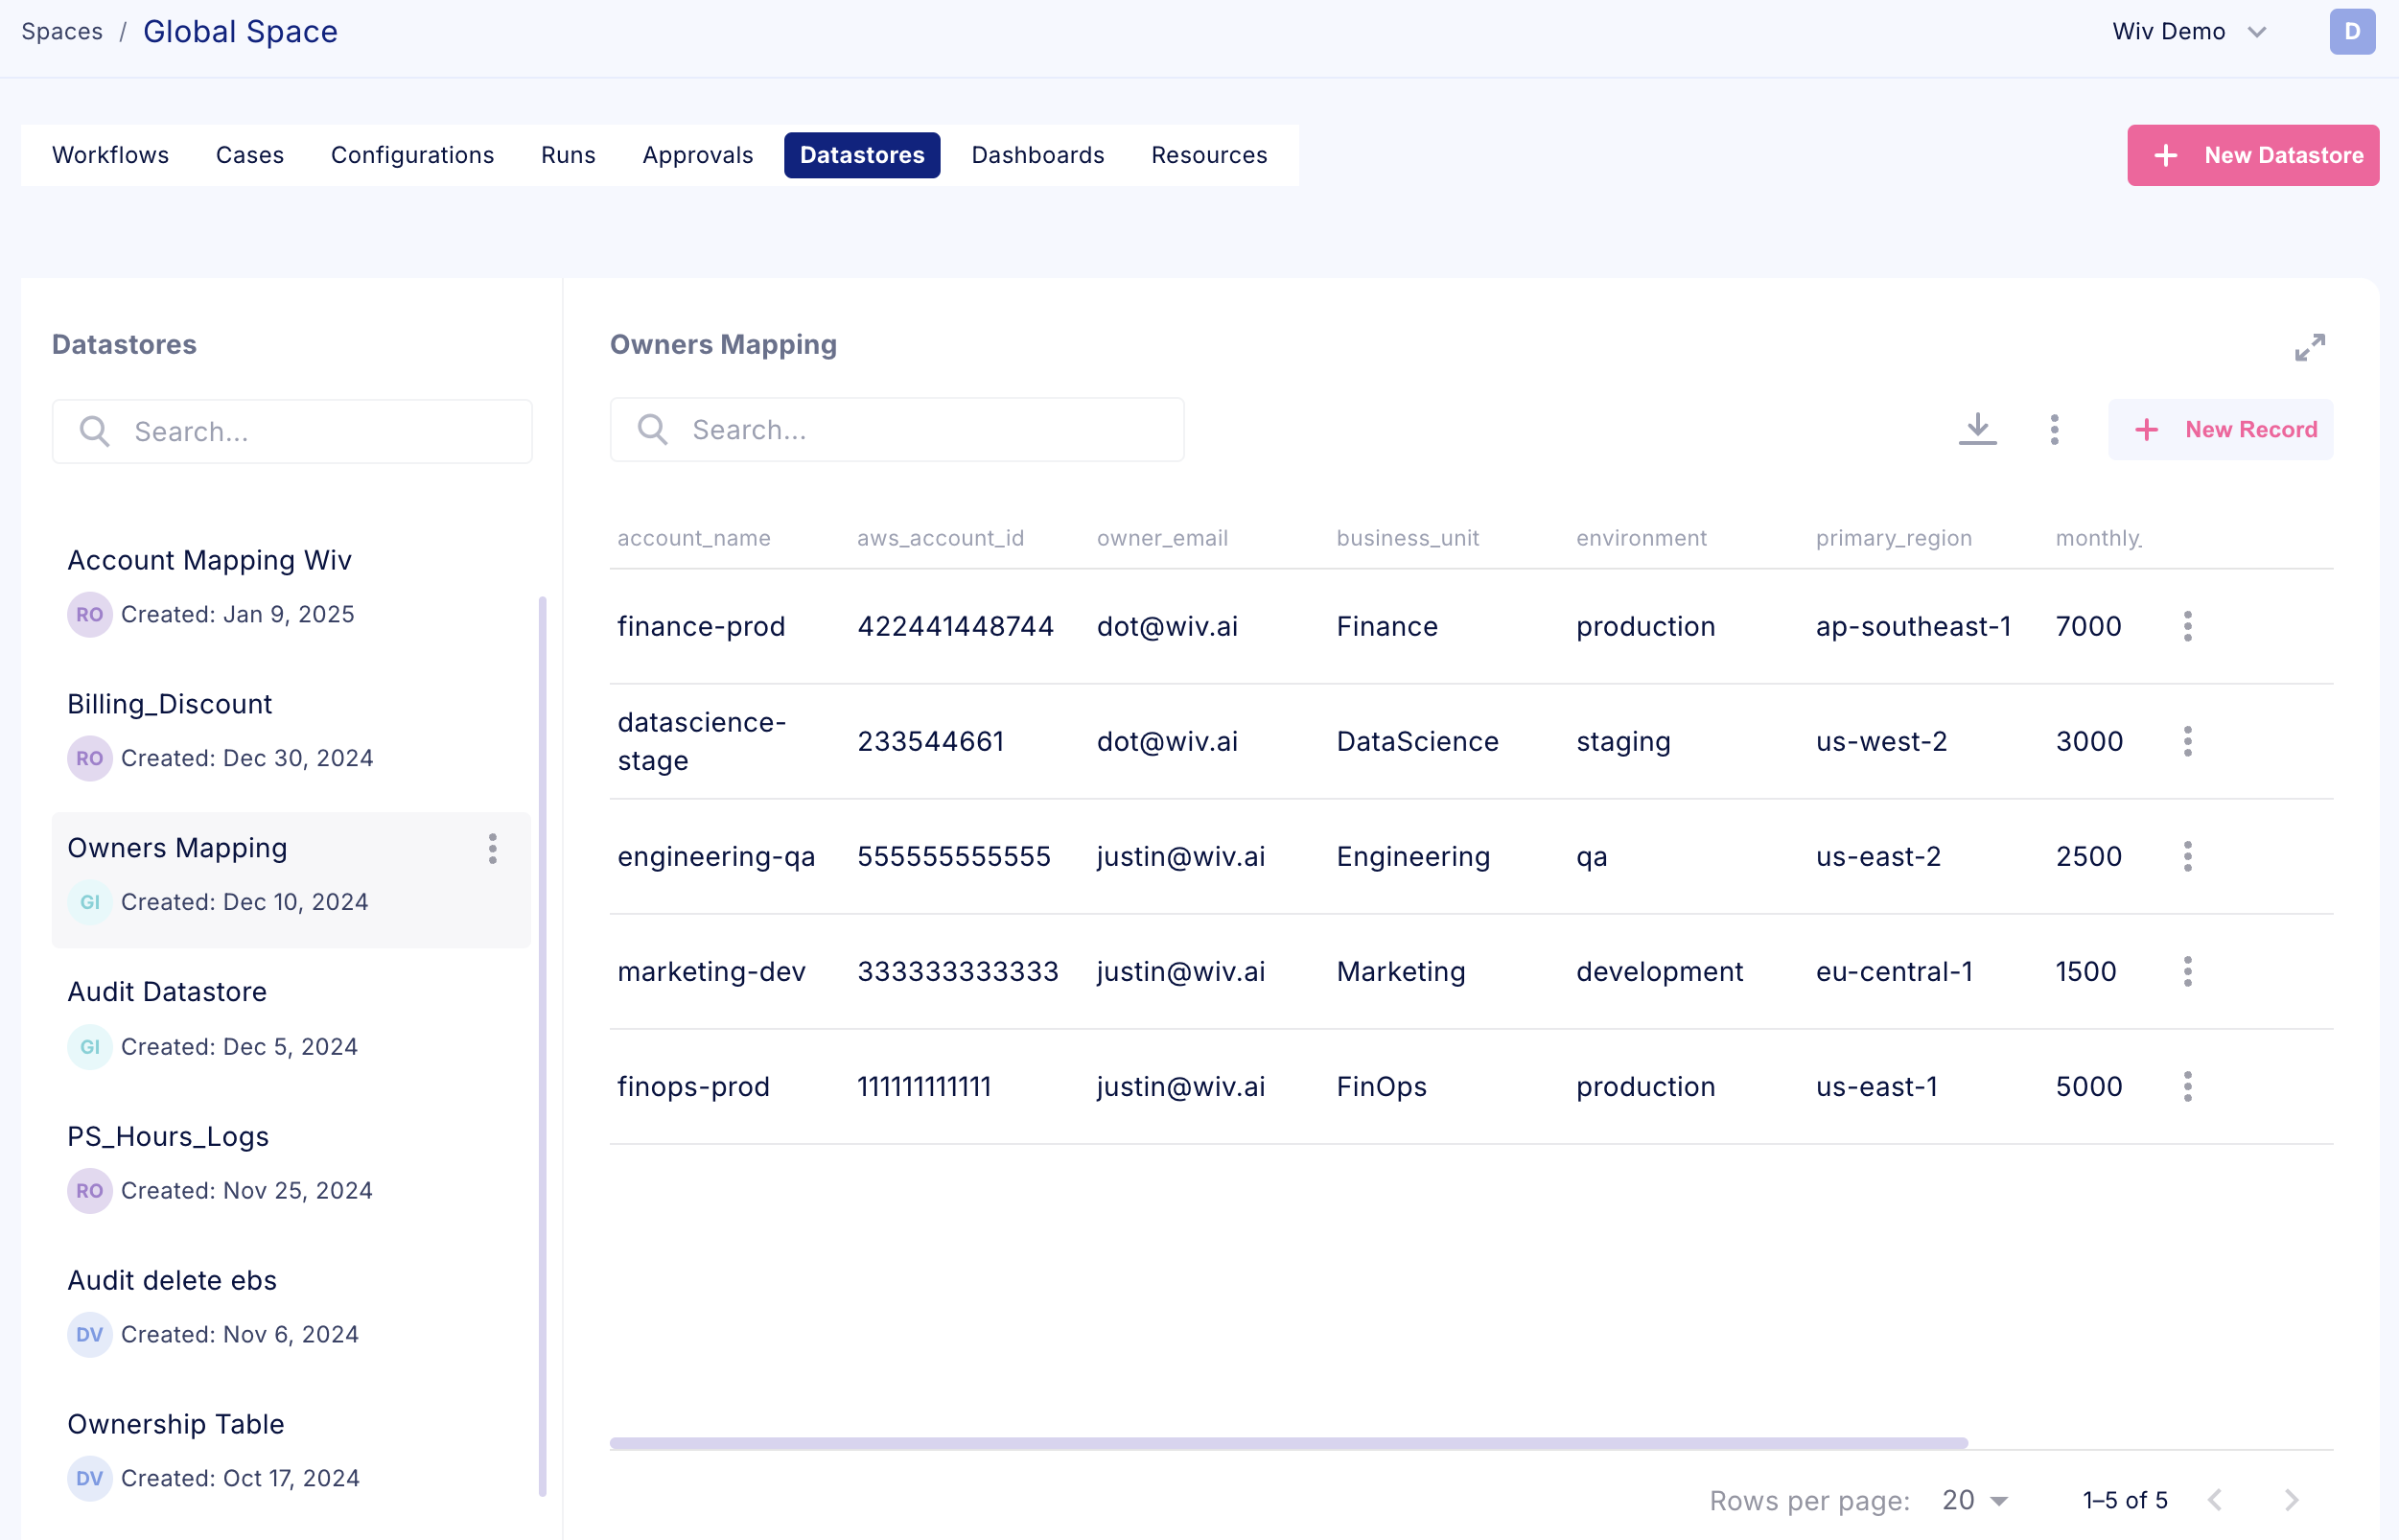Viewport: 2399px width, 1540px height.
Task: Click the New Datastore button
Action: 2252,155
